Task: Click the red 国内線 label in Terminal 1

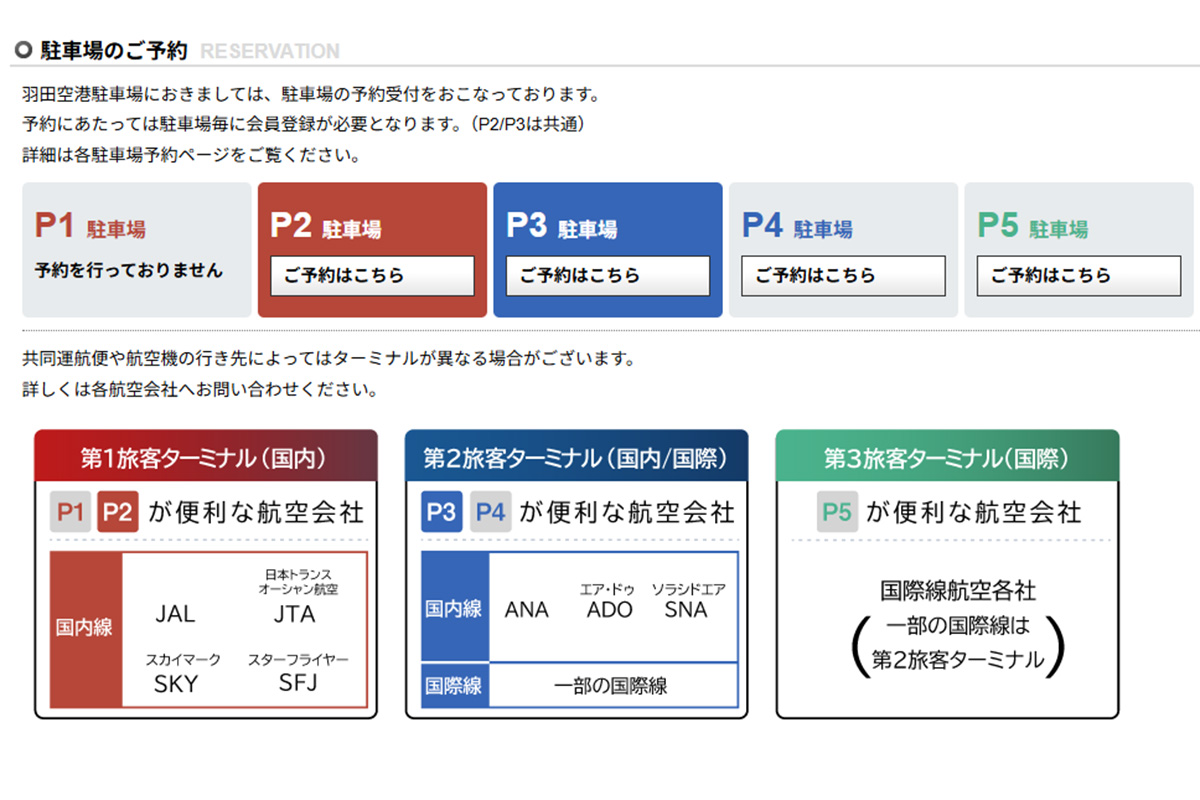Action: tap(84, 629)
